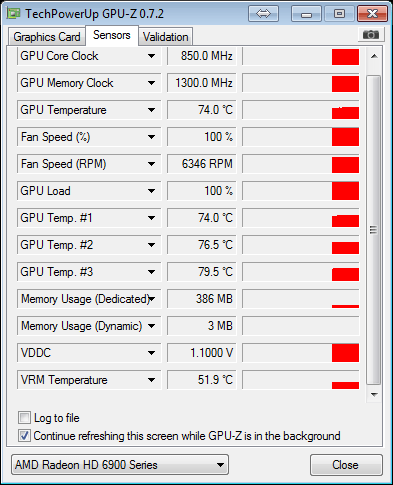This screenshot has height=485, width=393.
Task: Switch to the Graphics Card tab
Action: (x=47, y=37)
